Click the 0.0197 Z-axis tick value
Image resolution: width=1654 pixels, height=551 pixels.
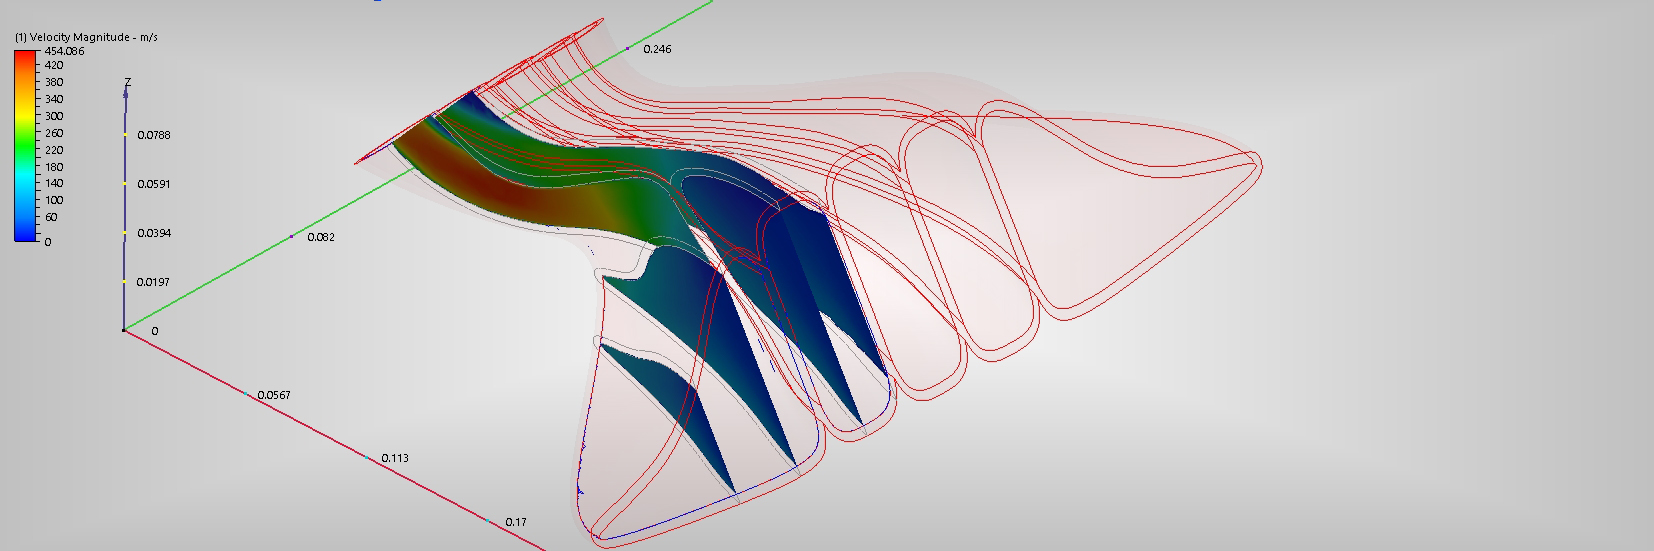(153, 282)
